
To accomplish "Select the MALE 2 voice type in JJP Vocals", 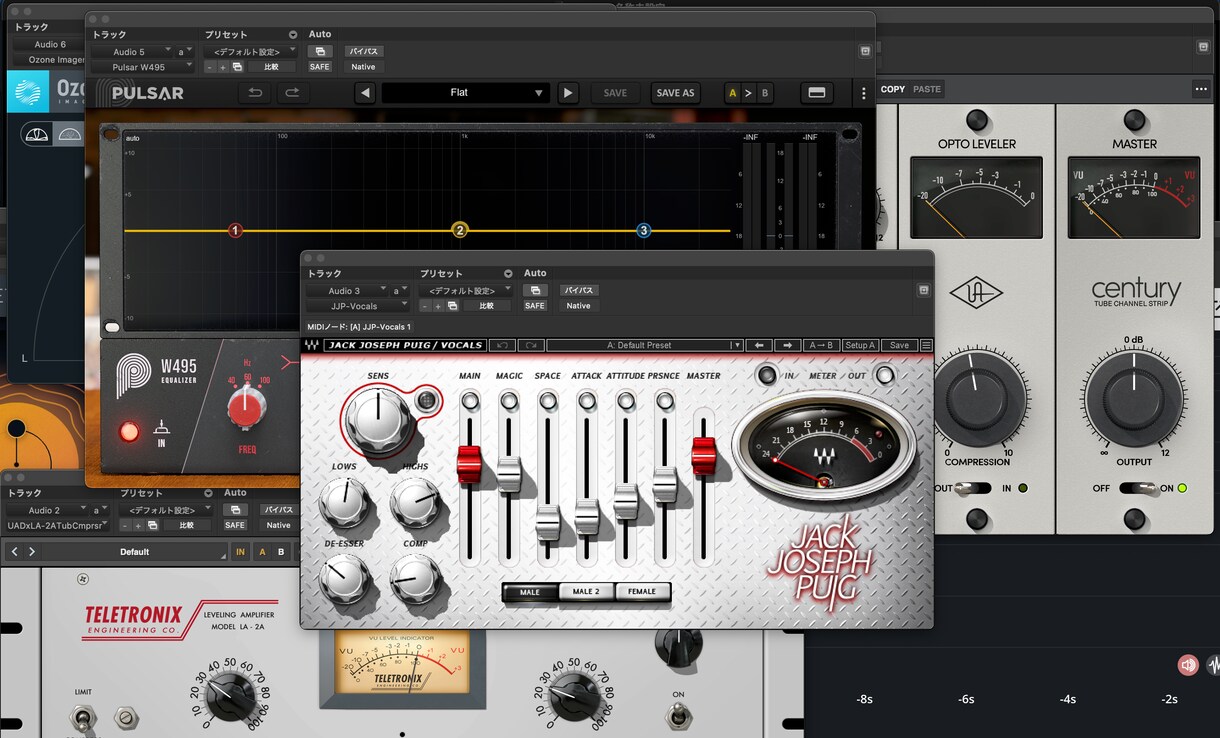I will (x=586, y=592).
